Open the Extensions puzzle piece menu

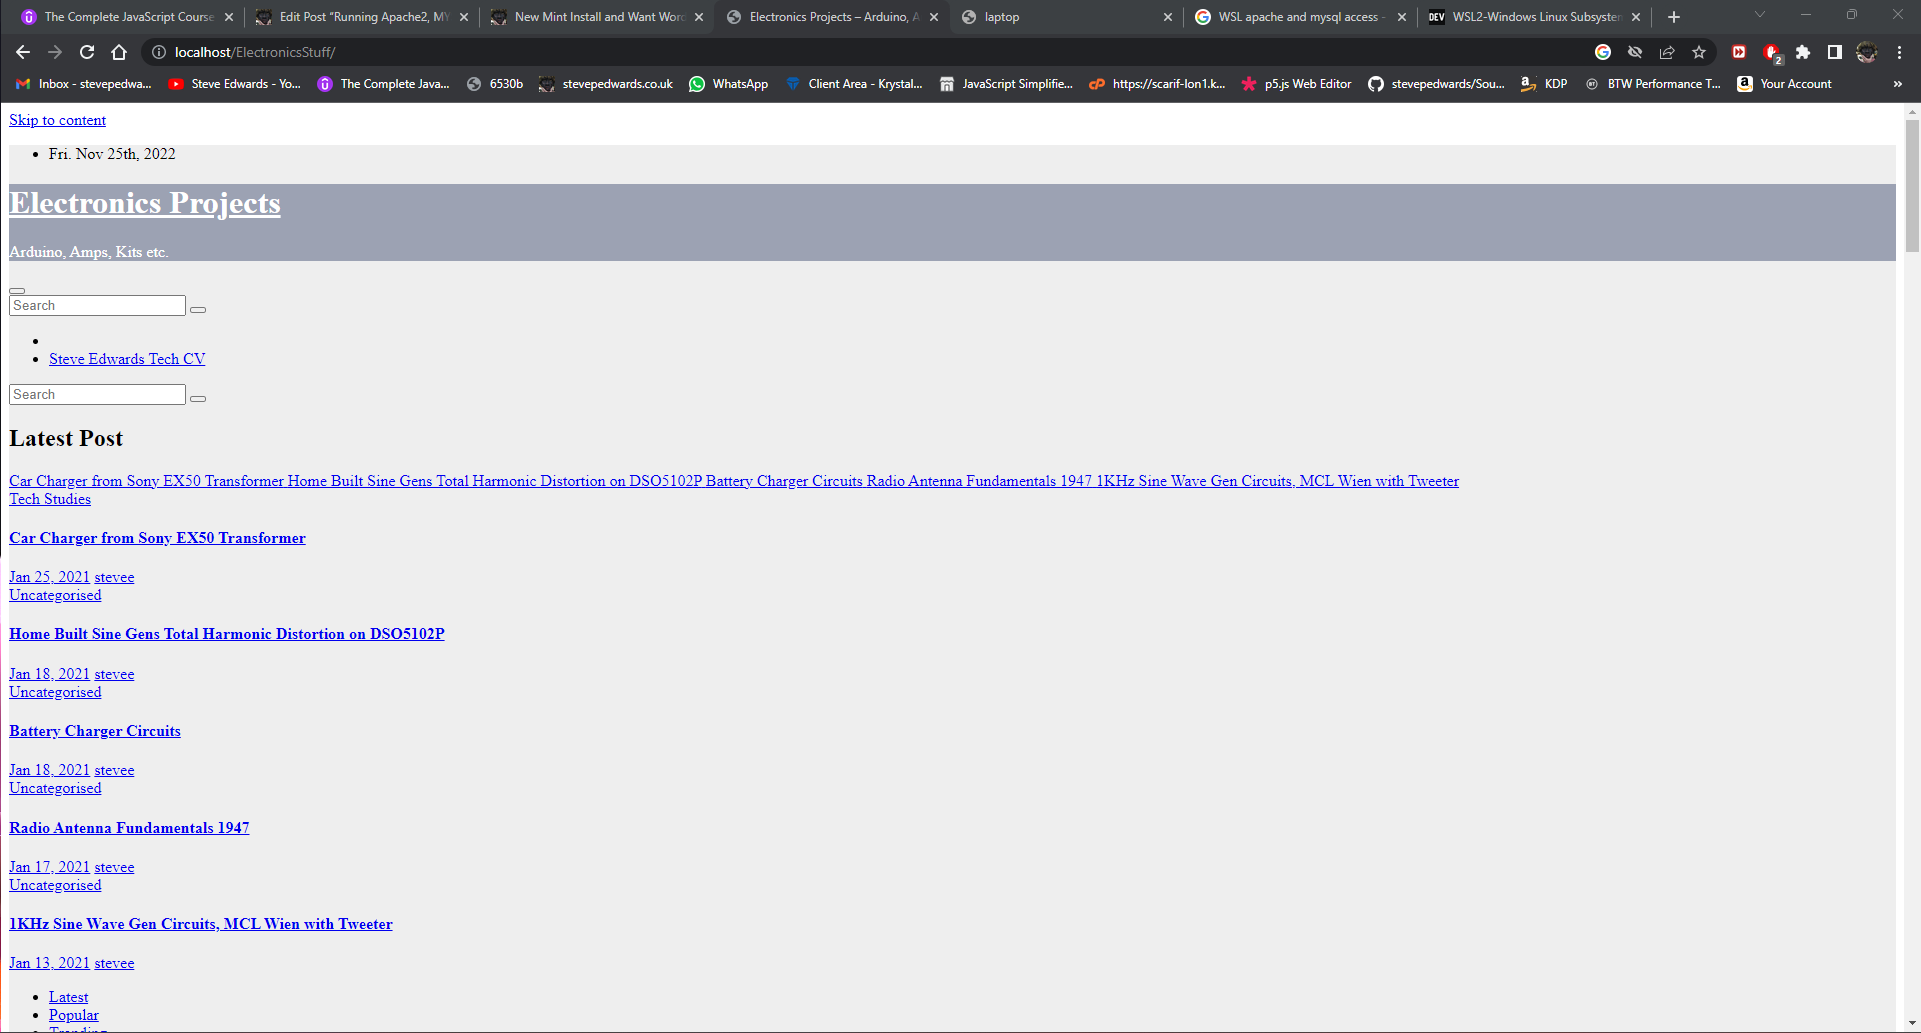[x=1803, y=52]
